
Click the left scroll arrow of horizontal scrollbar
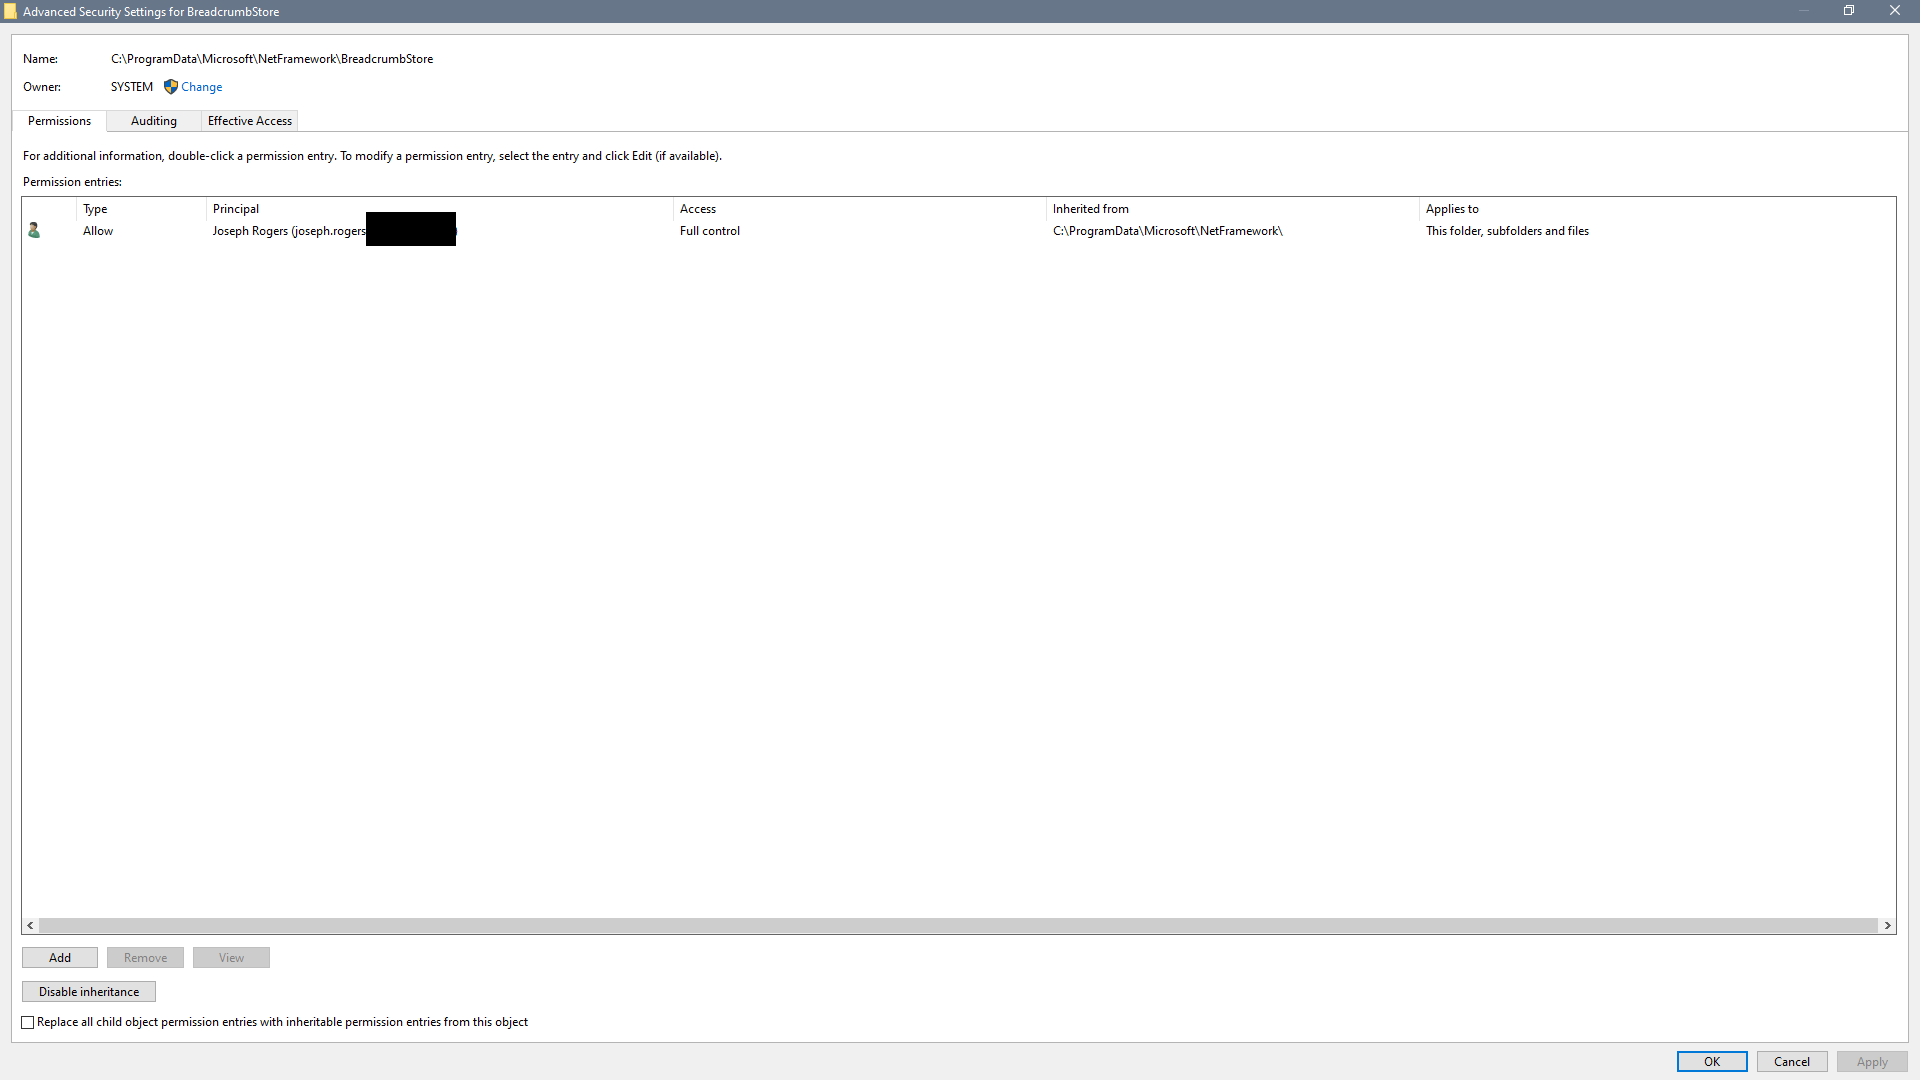click(31, 926)
